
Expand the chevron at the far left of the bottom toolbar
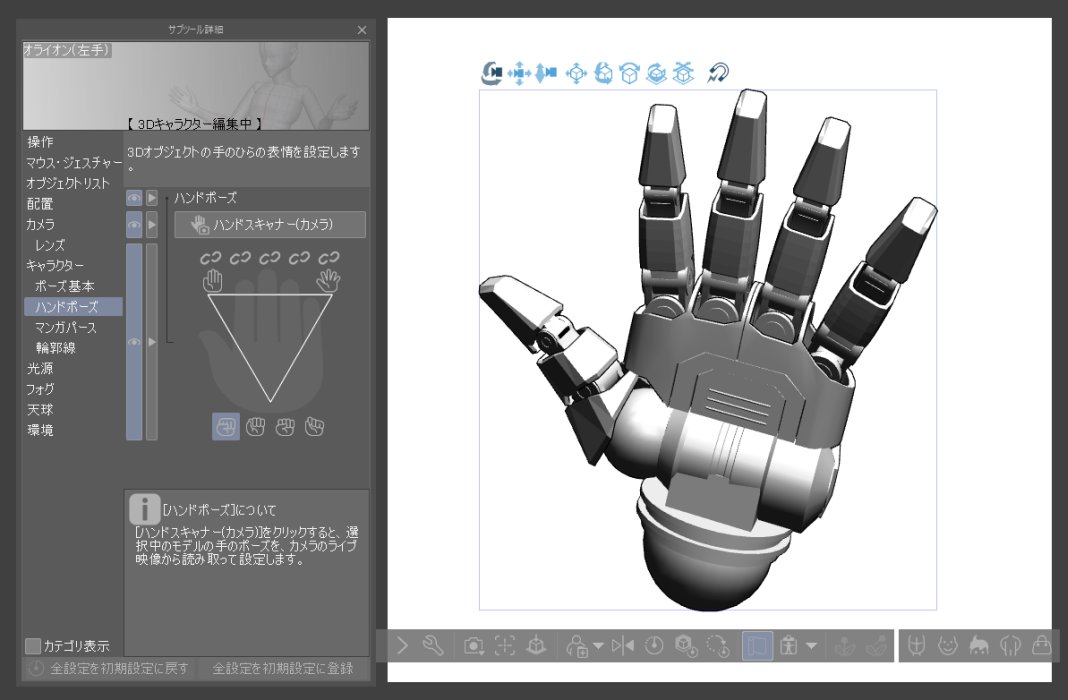click(399, 645)
